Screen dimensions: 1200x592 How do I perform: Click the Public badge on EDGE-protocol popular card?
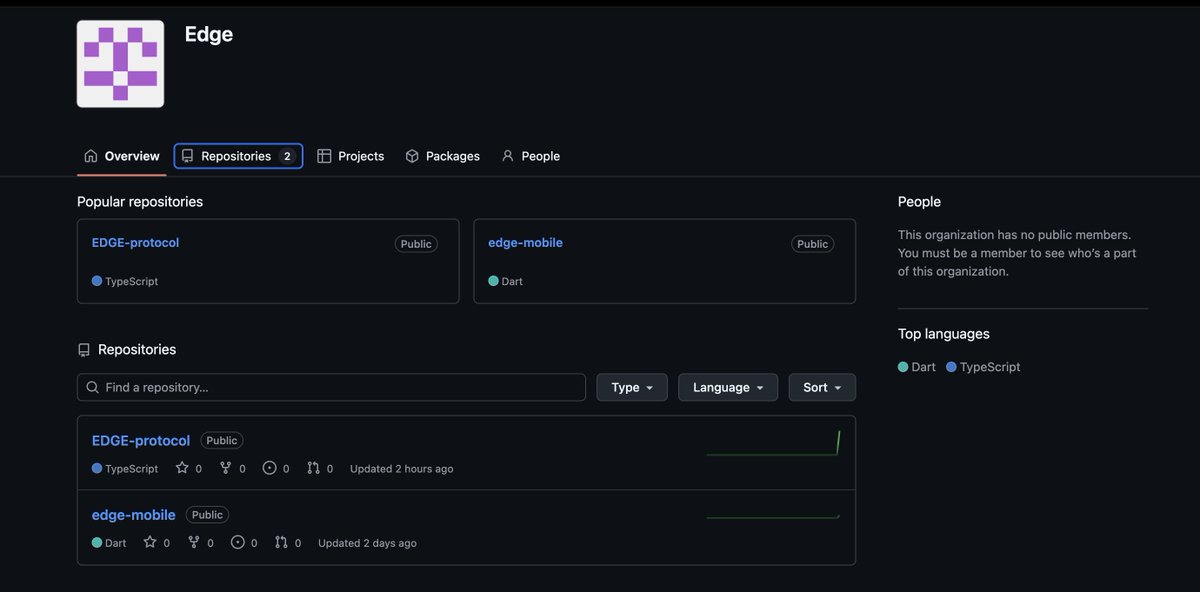[416, 244]
